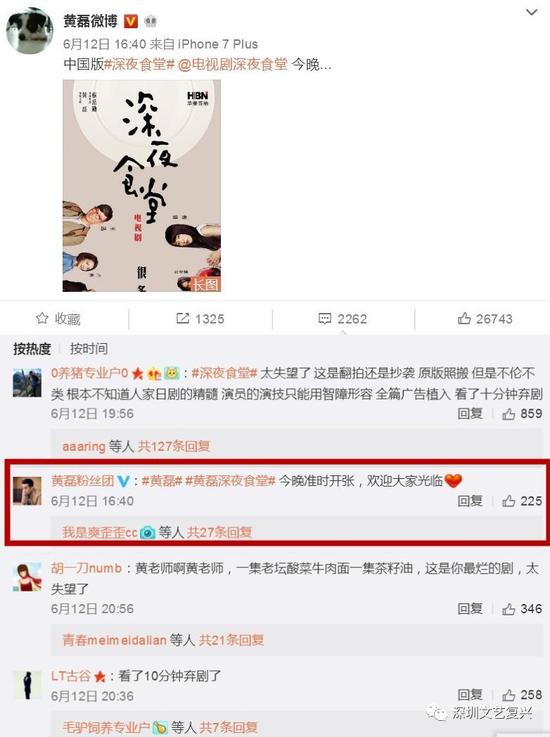Expand aaaring 共127条回复 replies

pyautogui.click(x=136, y=446)
